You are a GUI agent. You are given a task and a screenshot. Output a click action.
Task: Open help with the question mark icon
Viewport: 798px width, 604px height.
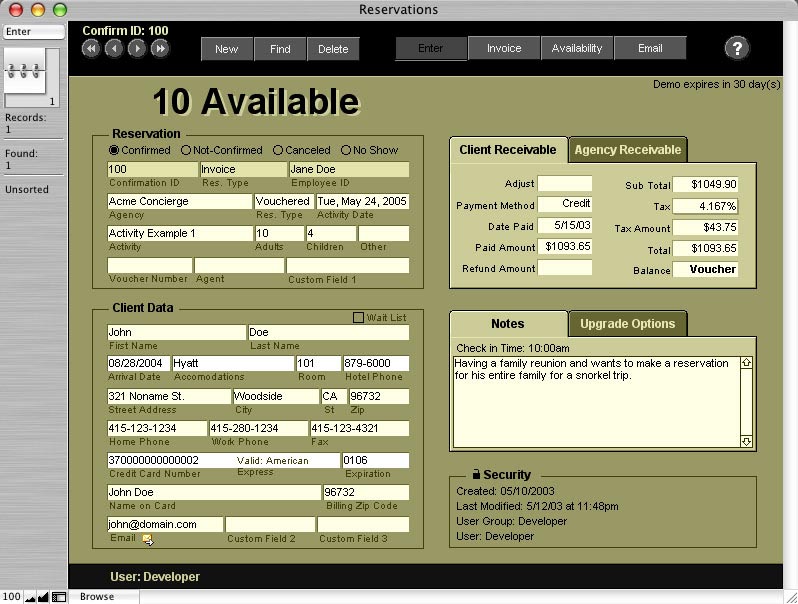tap(737, 48)
